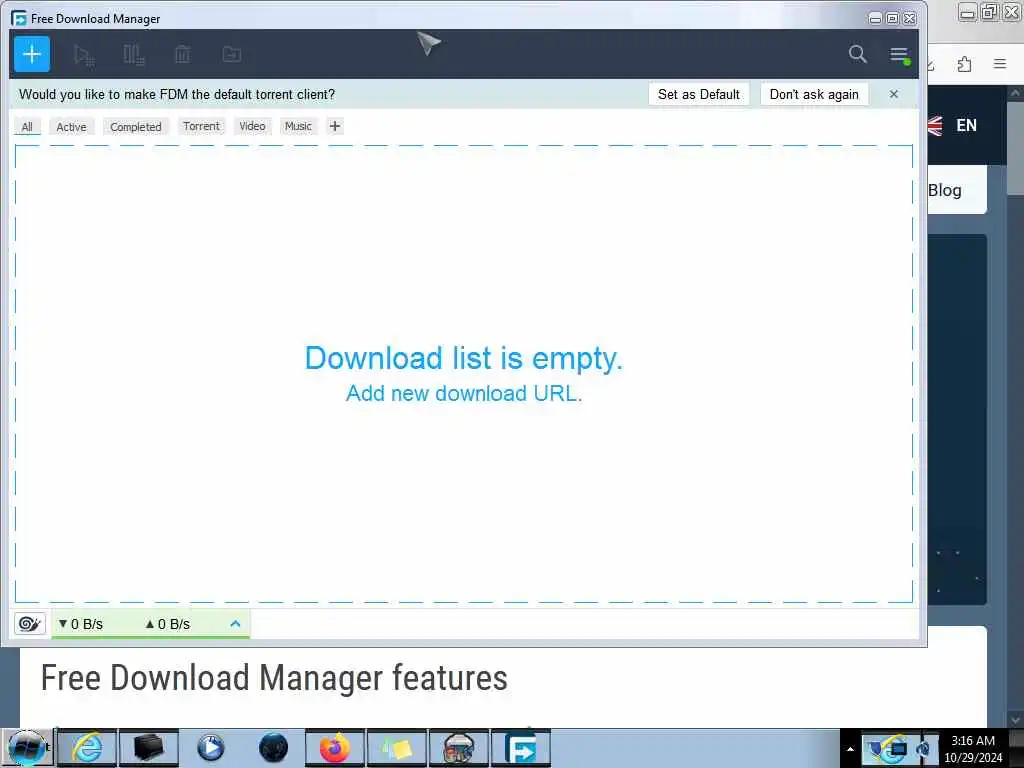The height and width of the screenshot is (768, 1024).
Task: Open Internet Explorer from taskbar
Action: 87,748
